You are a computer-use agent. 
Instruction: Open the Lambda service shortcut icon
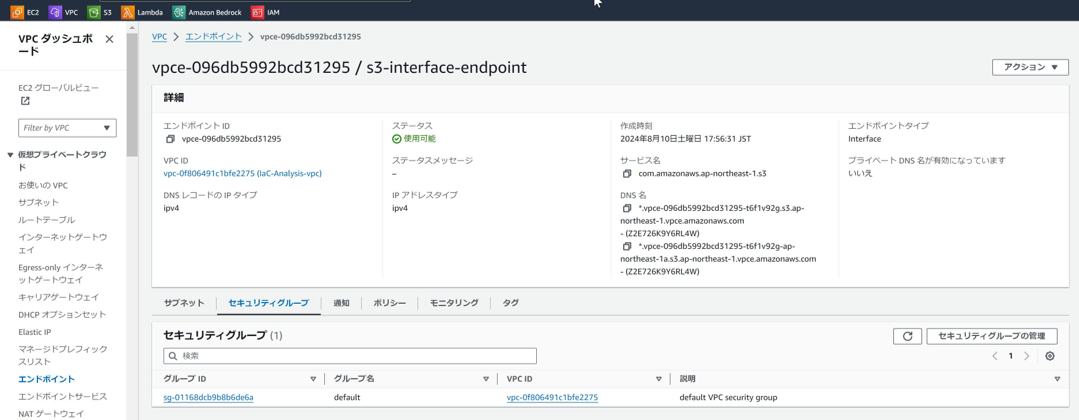(x=127, y=12)
